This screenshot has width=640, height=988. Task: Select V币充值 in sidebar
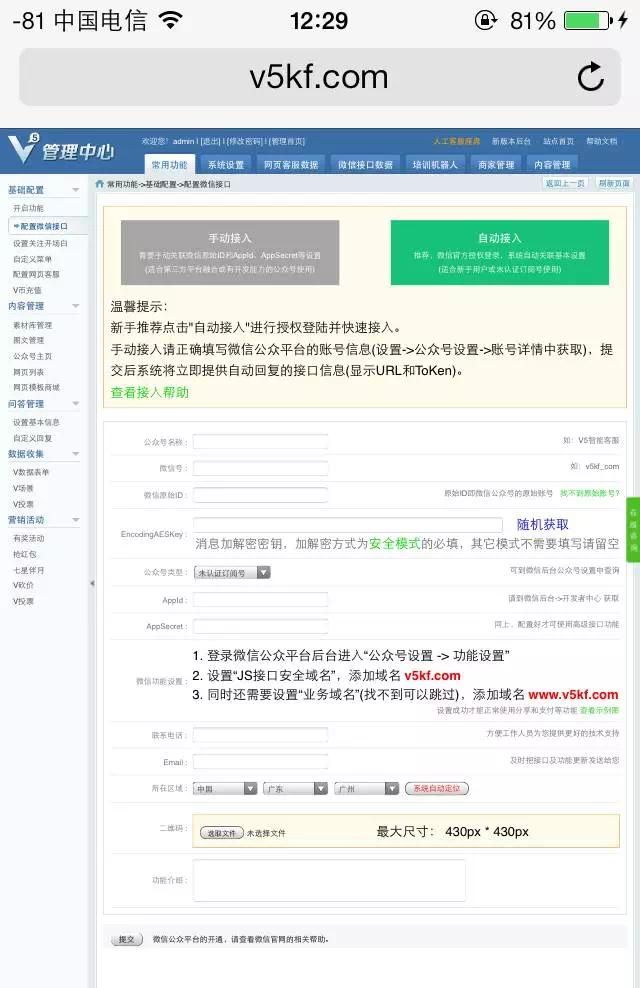pos(27,290)
